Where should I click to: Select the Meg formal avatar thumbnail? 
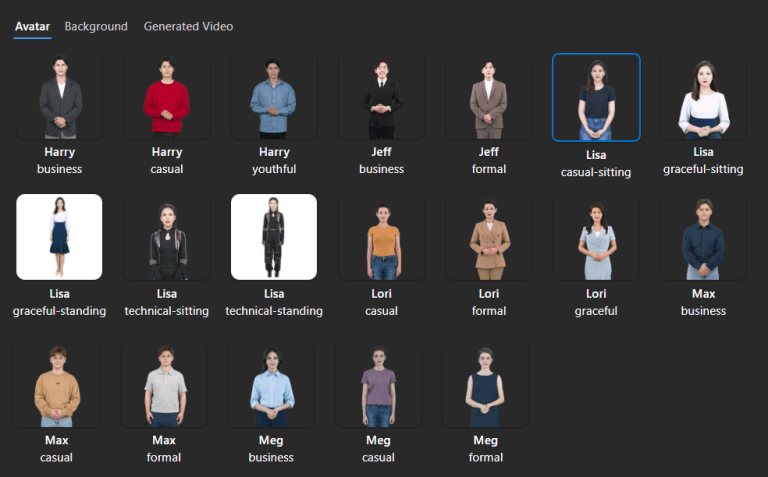click(485, 384)
